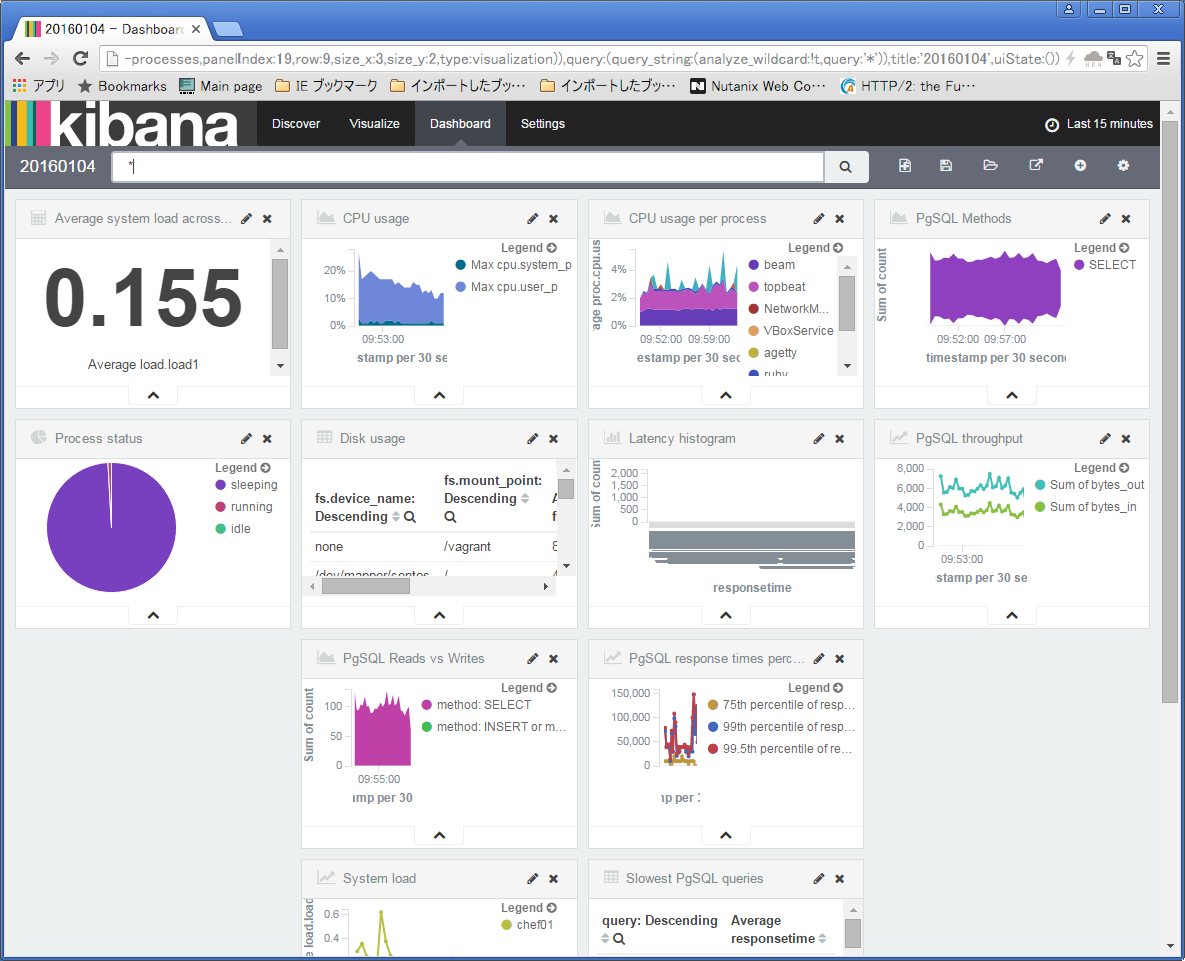
Task: Collapse the Process status Legend
Action: pos(243,468)
